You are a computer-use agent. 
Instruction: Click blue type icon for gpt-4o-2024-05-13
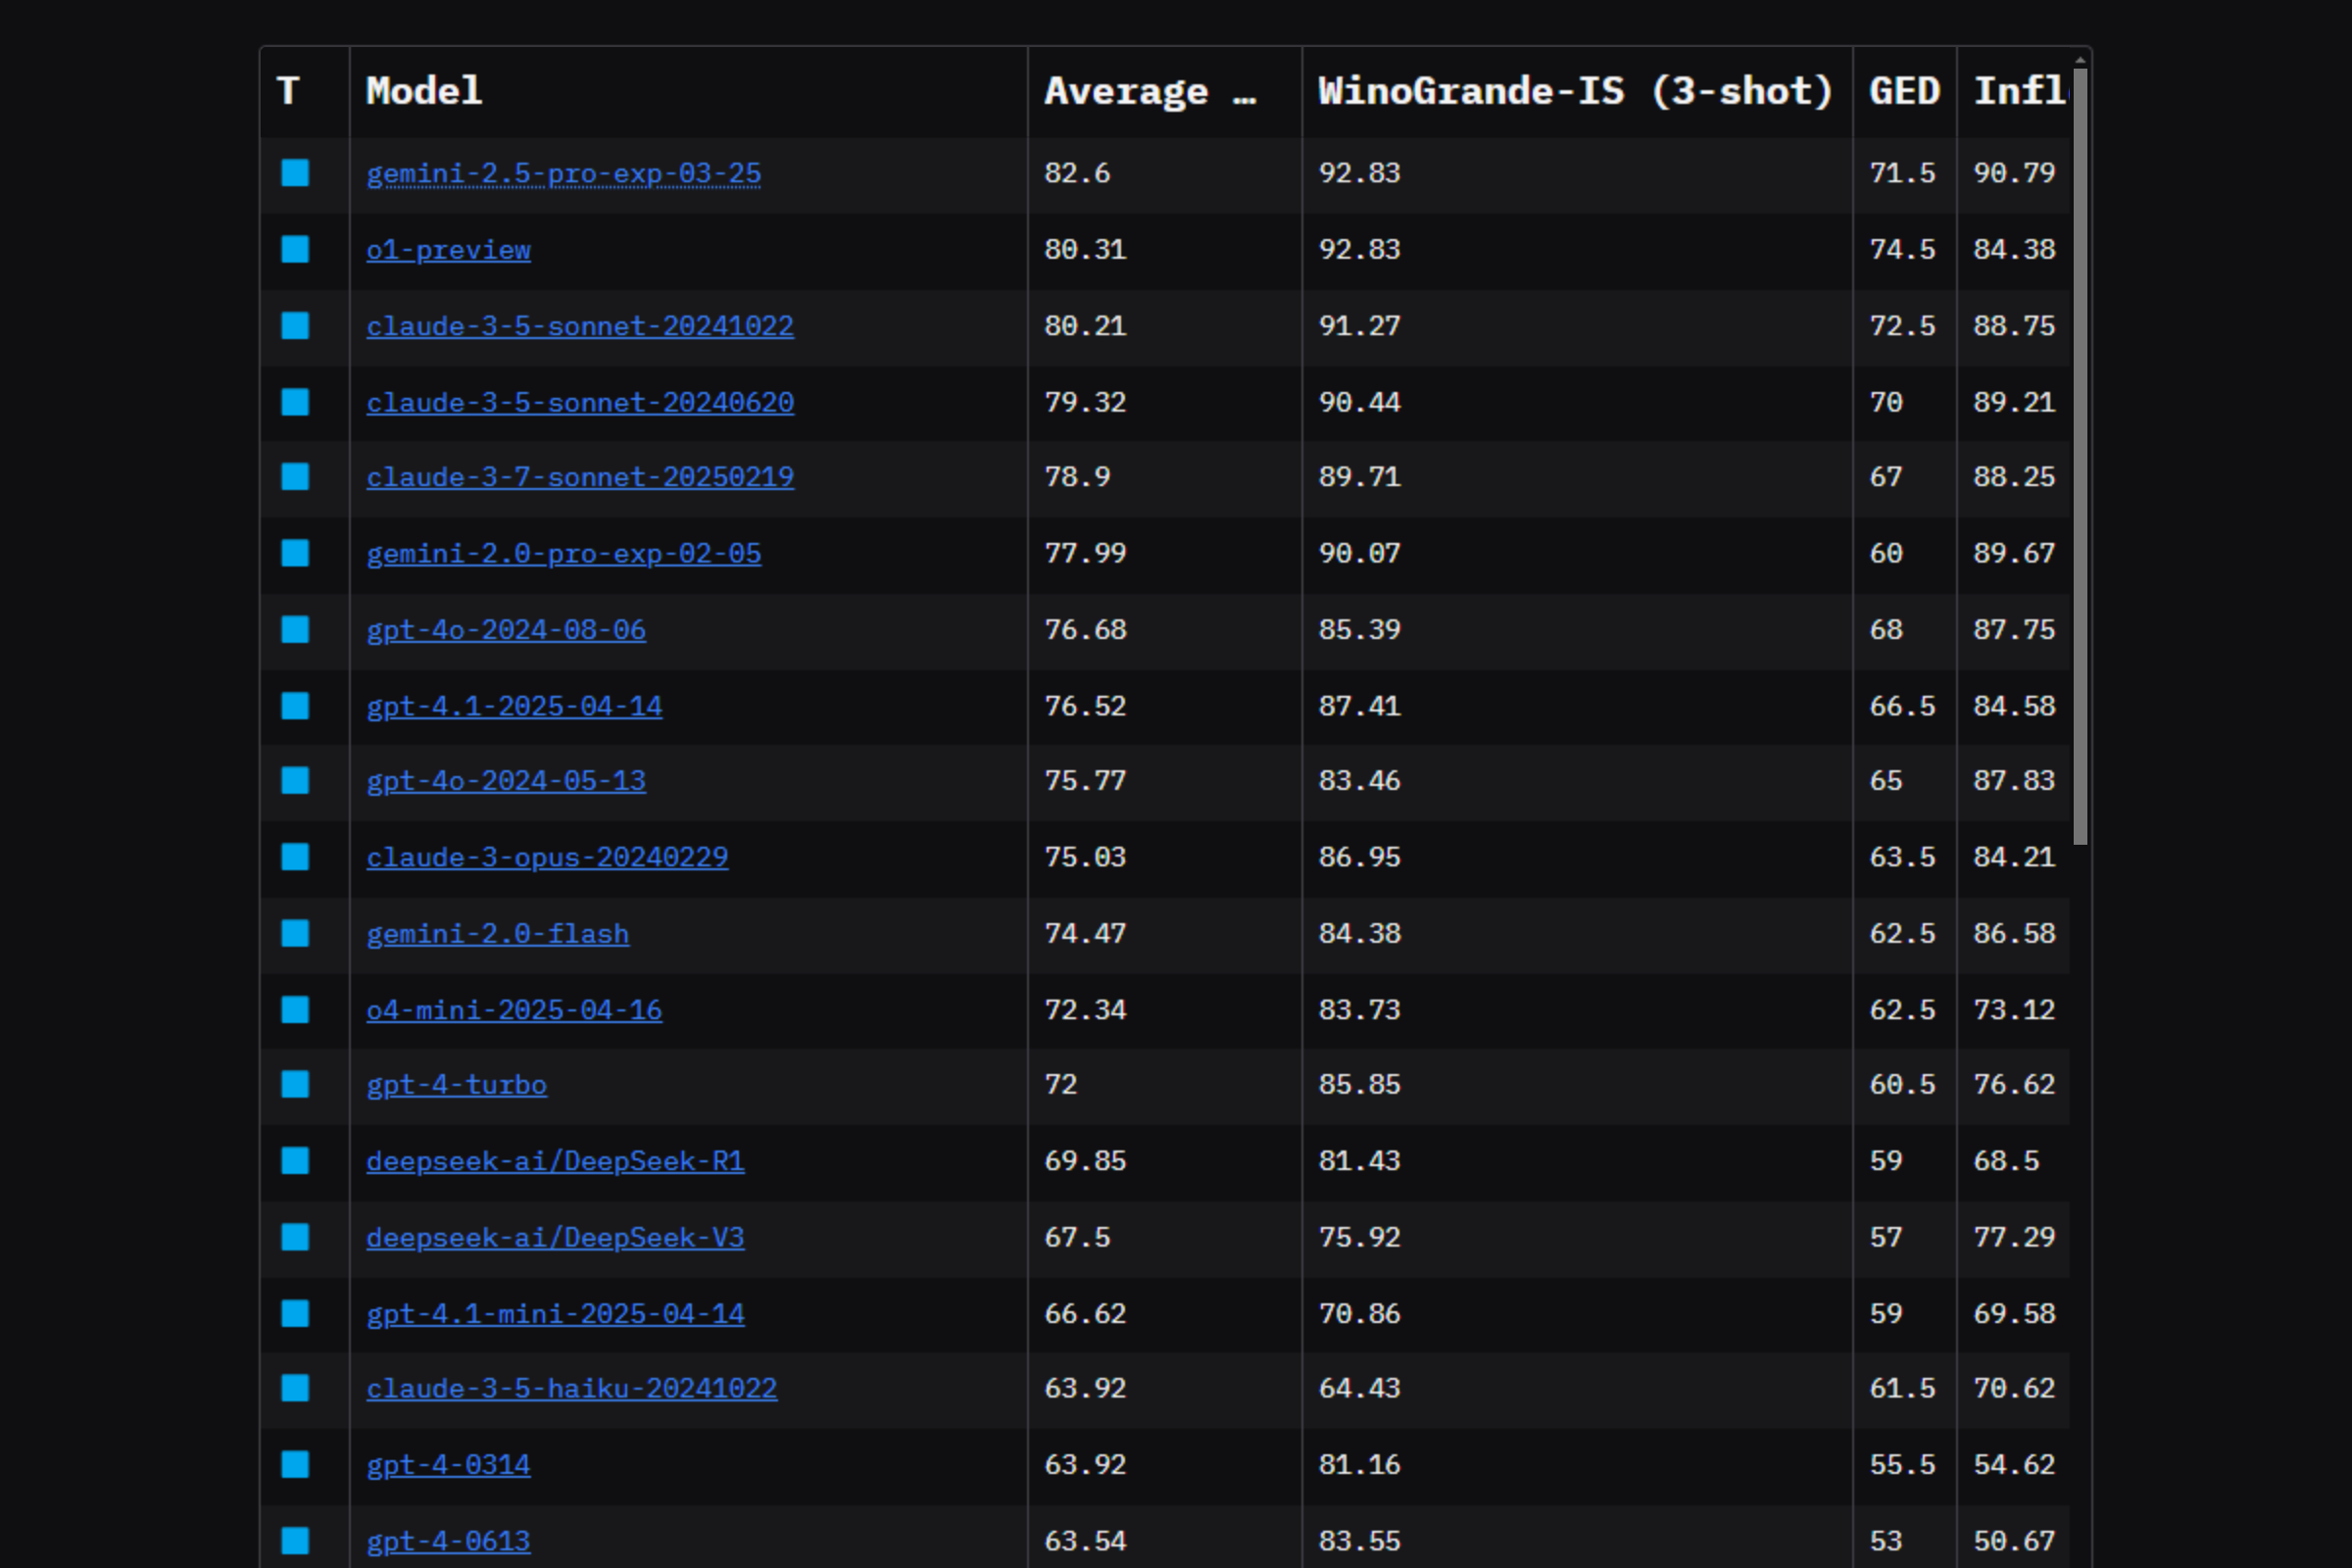point(295,781)
